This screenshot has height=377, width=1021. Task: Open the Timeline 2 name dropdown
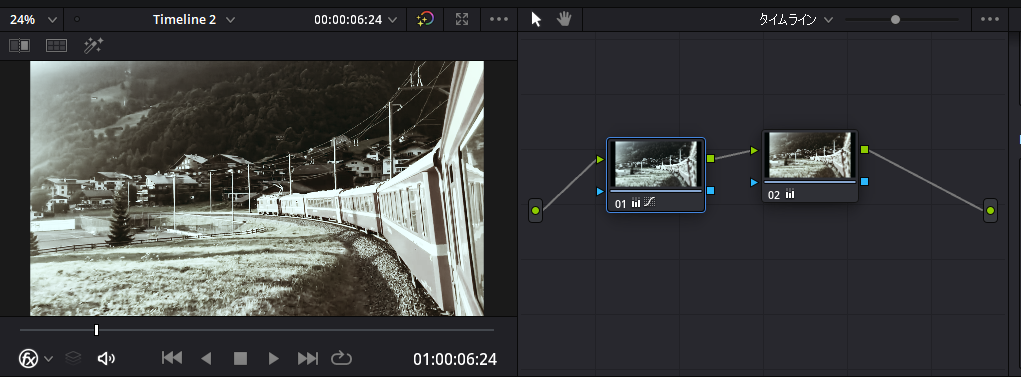193,20
